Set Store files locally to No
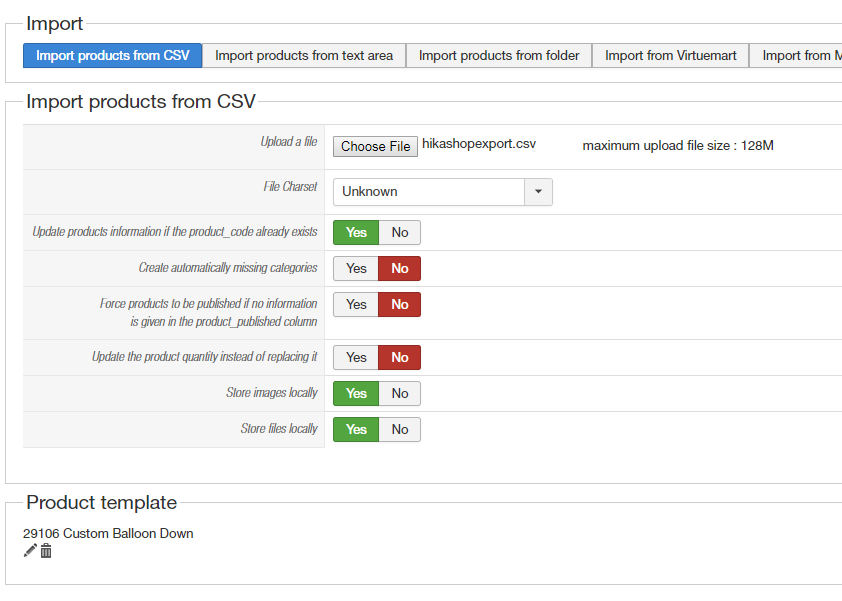The width and height of the screenshot is (842, 601). tap(400, 430)
